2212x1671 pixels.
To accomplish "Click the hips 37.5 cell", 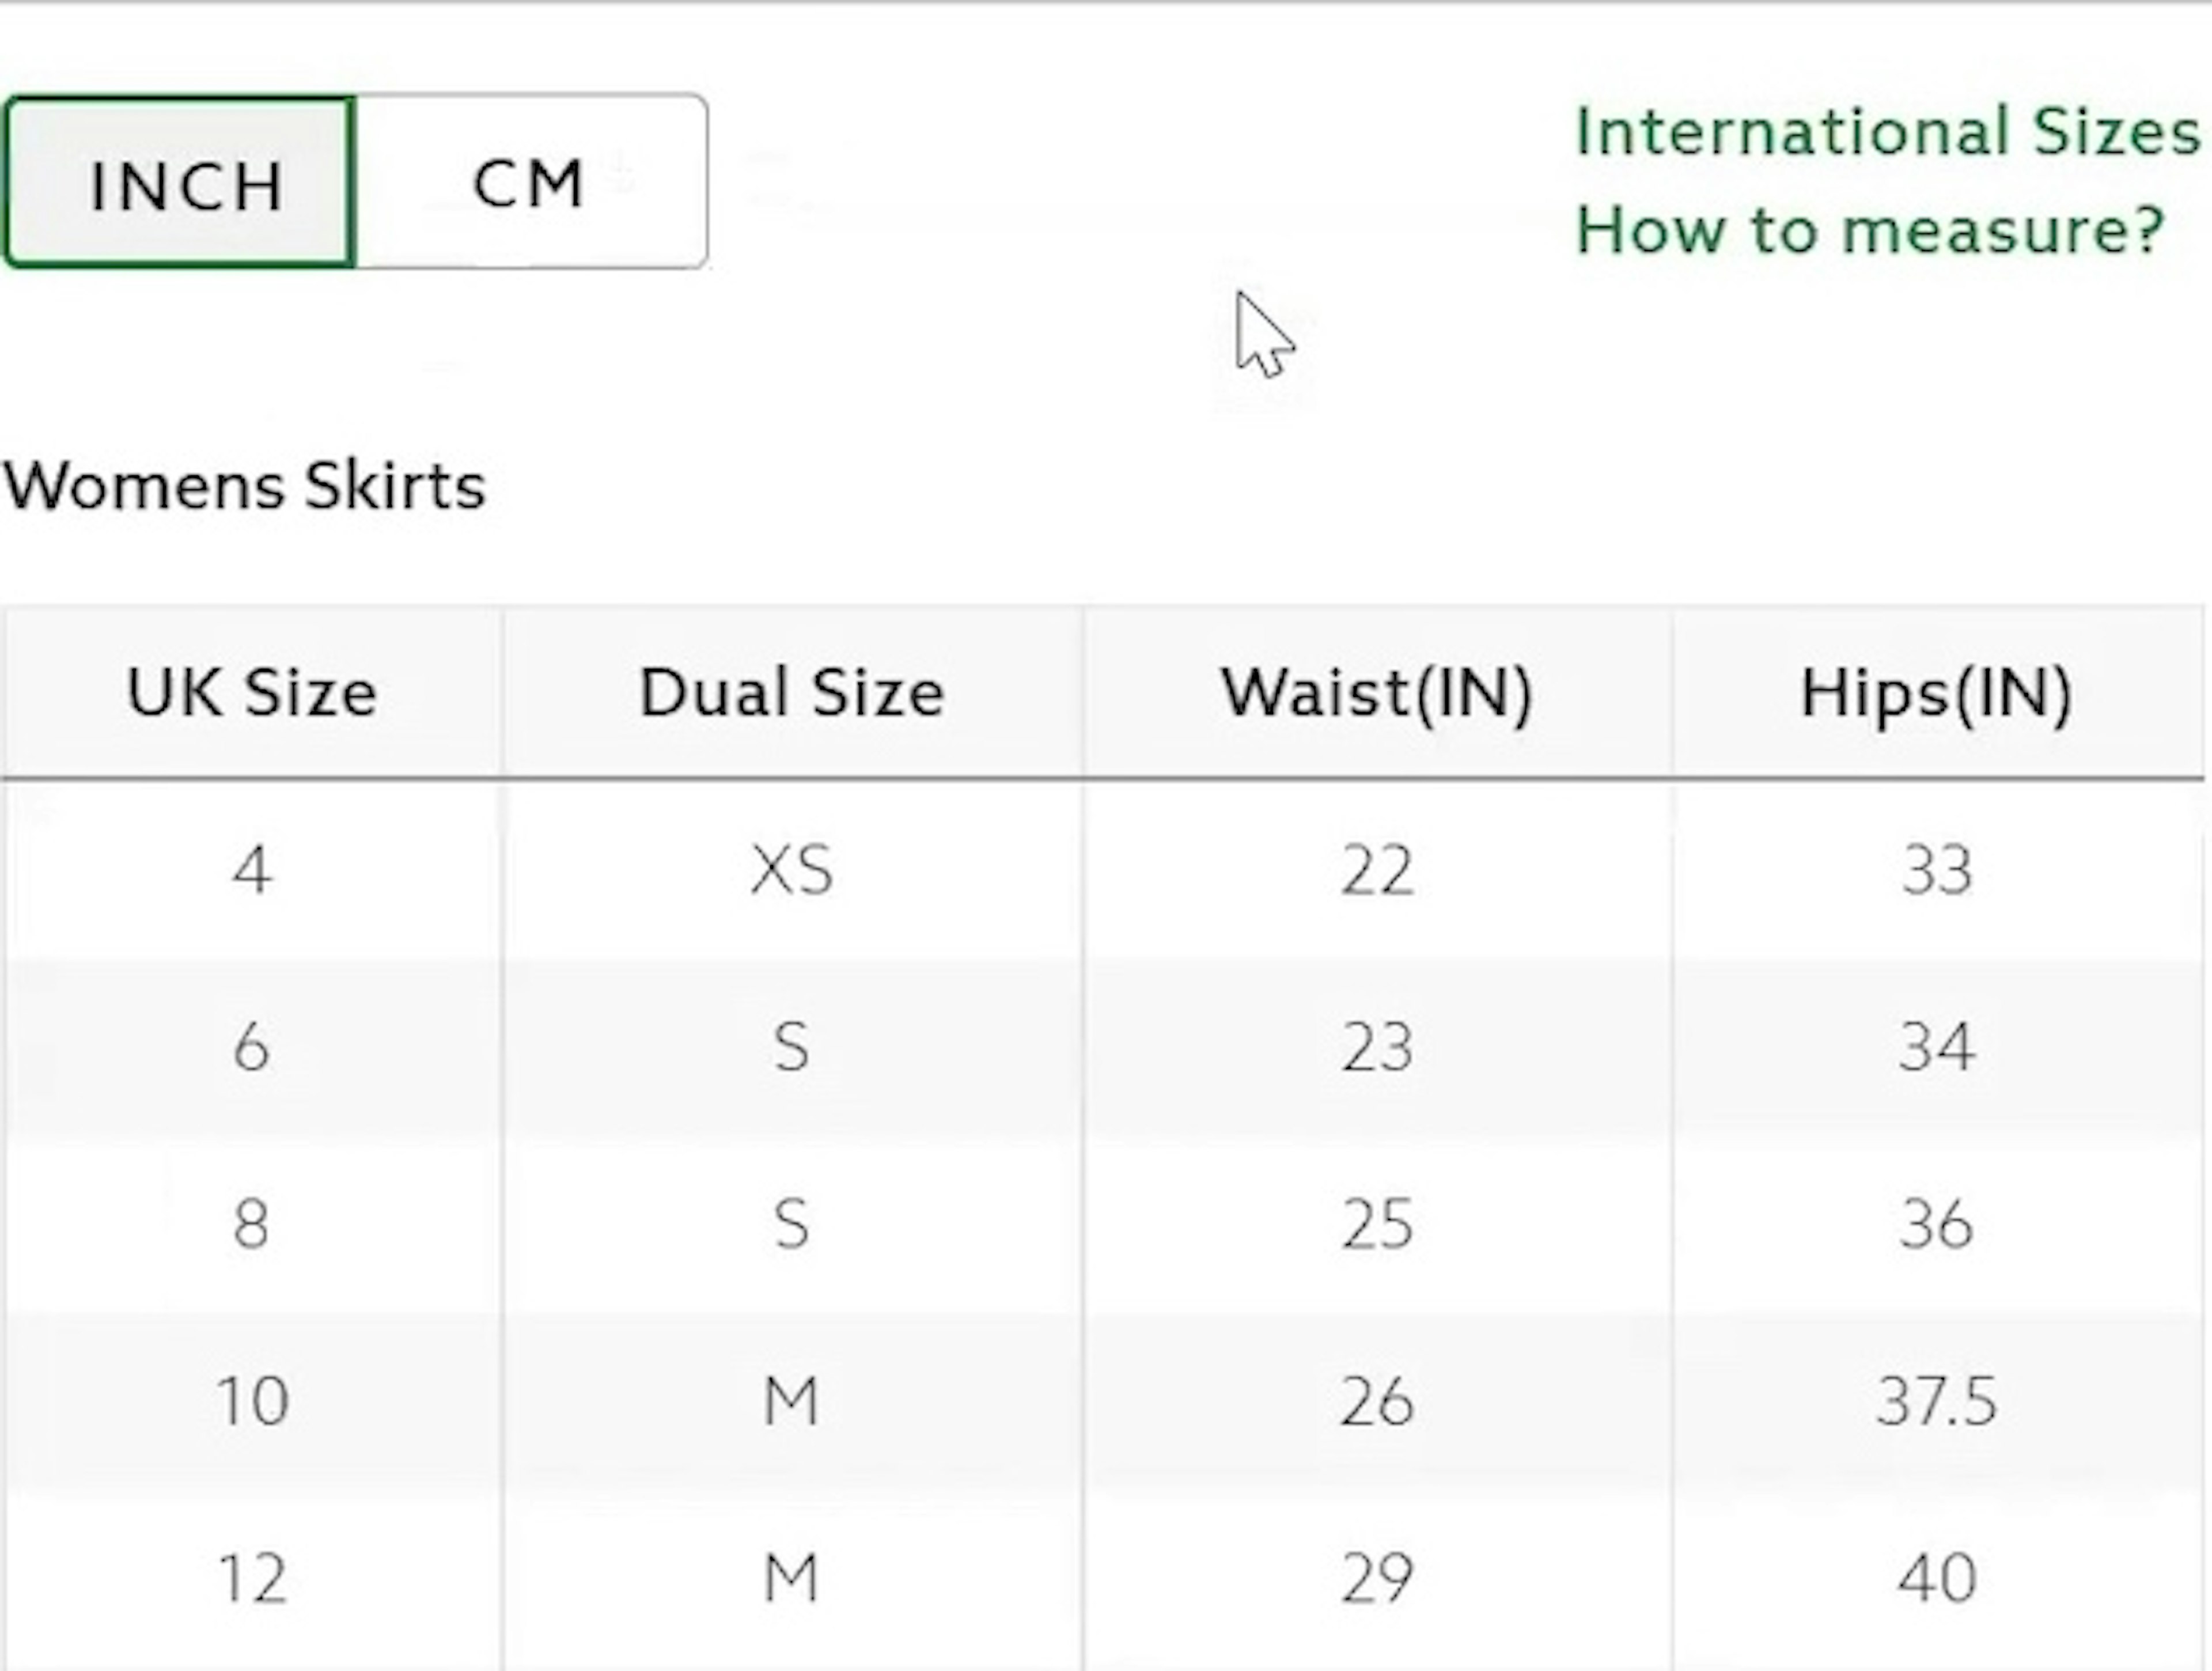I will click(1936, 1401).
